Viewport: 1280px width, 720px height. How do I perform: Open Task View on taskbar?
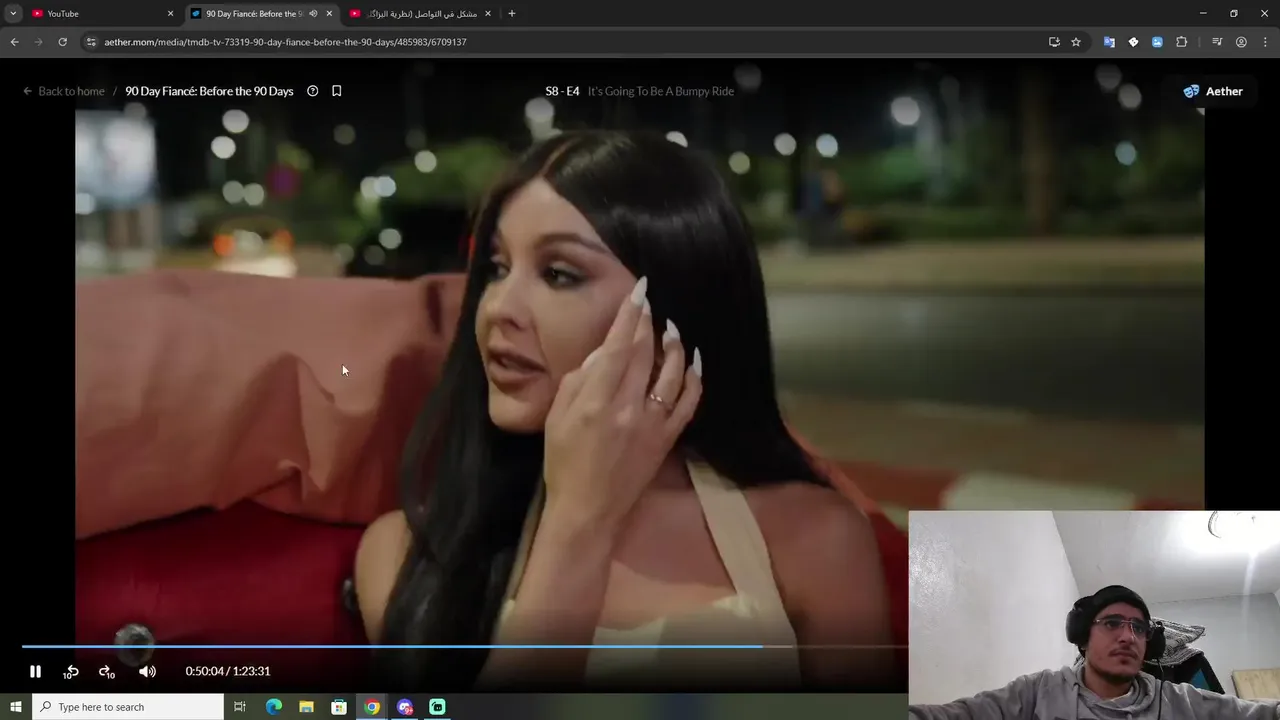240,707
